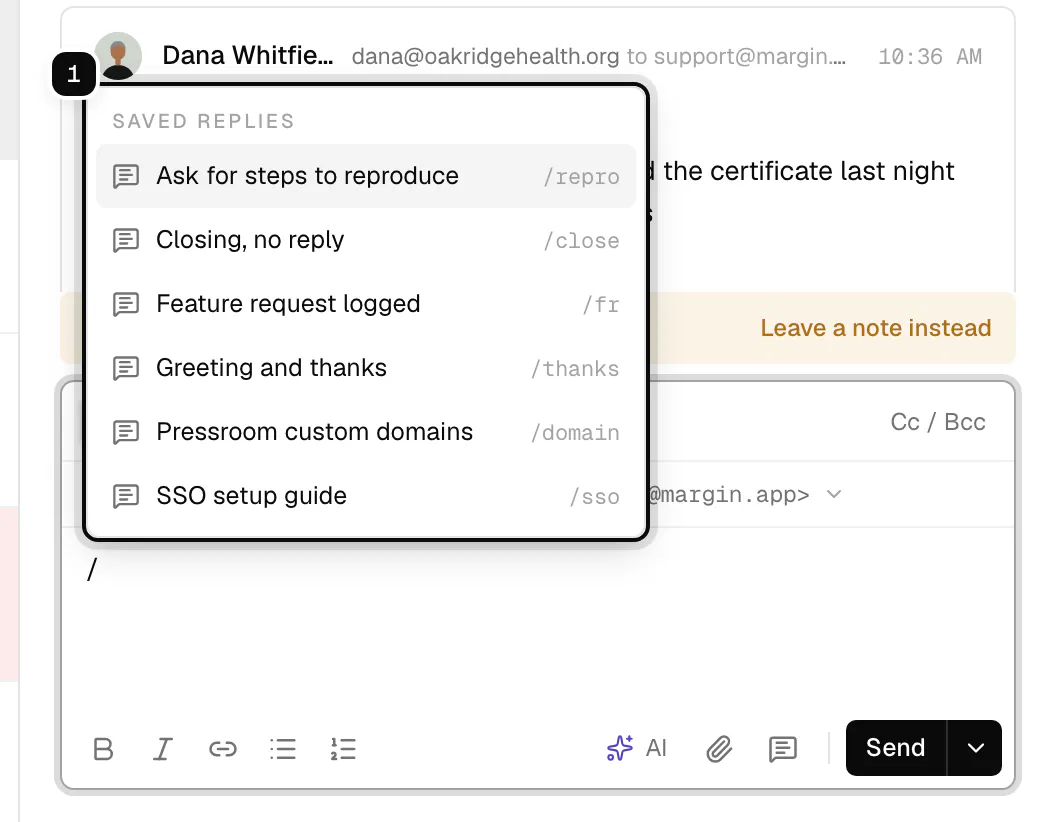Open the Send options dropdown arrow

click(975, 748)
